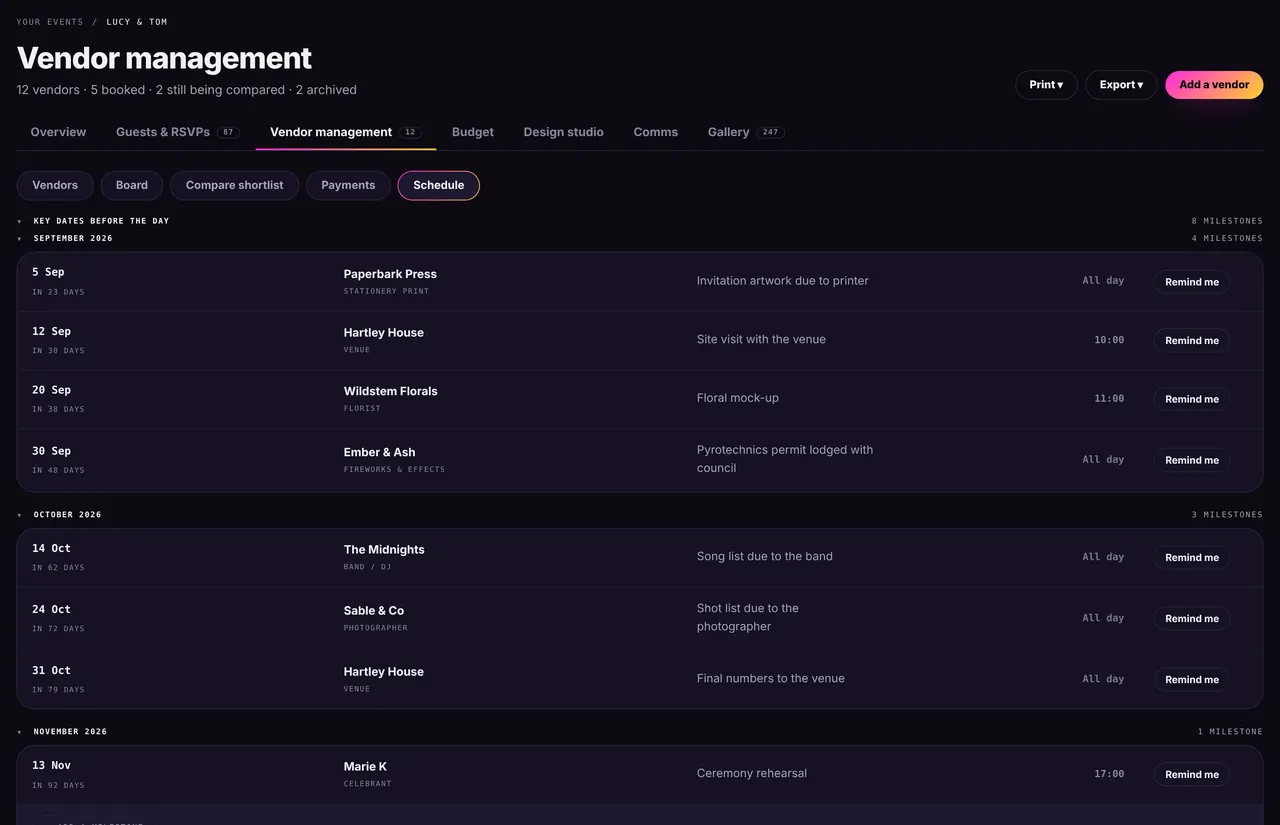Open the Compare shortlist view

pos(235,185)
